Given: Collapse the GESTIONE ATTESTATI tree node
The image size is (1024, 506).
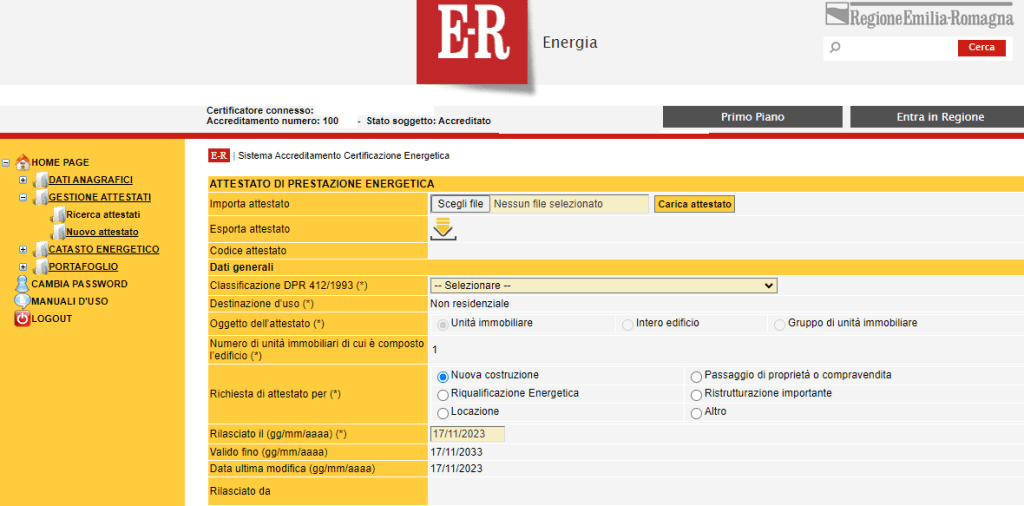Looking at the screenshot, I should (23, 197).
